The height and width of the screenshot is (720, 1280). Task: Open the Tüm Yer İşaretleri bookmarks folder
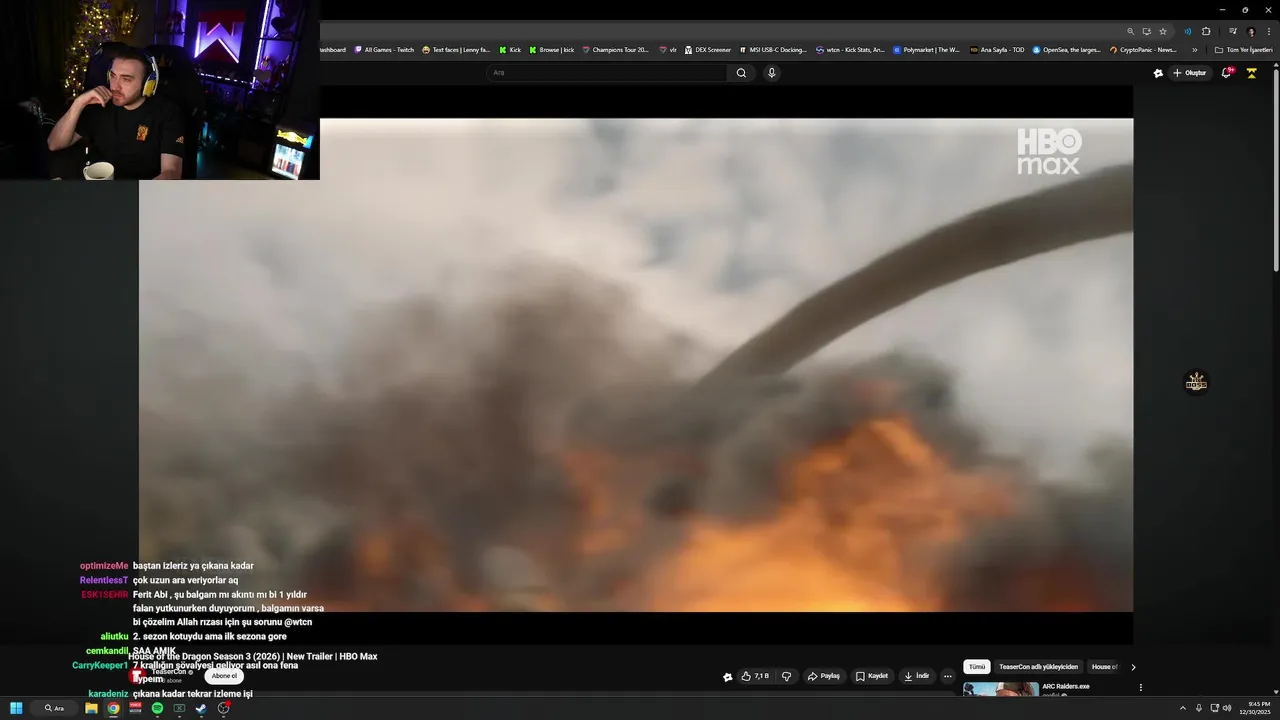pos(1243,50)
